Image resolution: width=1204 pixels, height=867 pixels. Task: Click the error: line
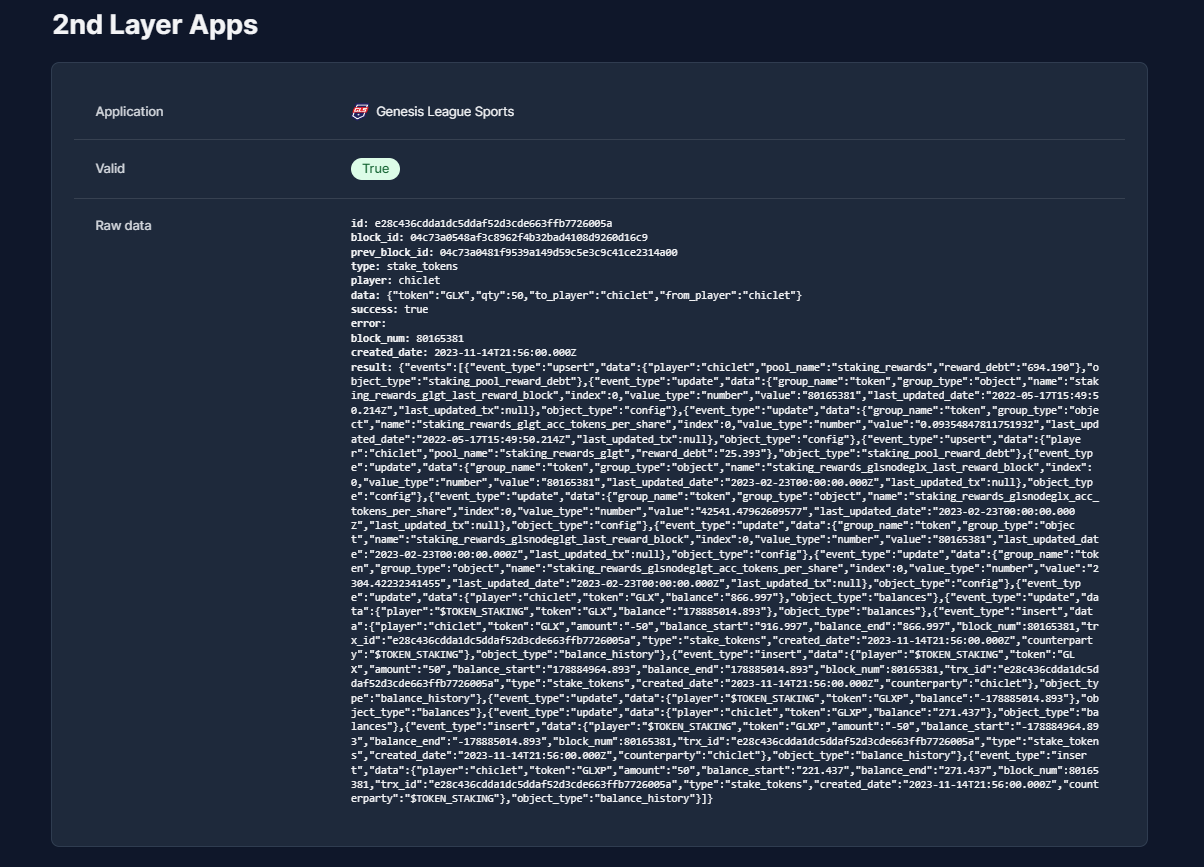tap(368, 324)
